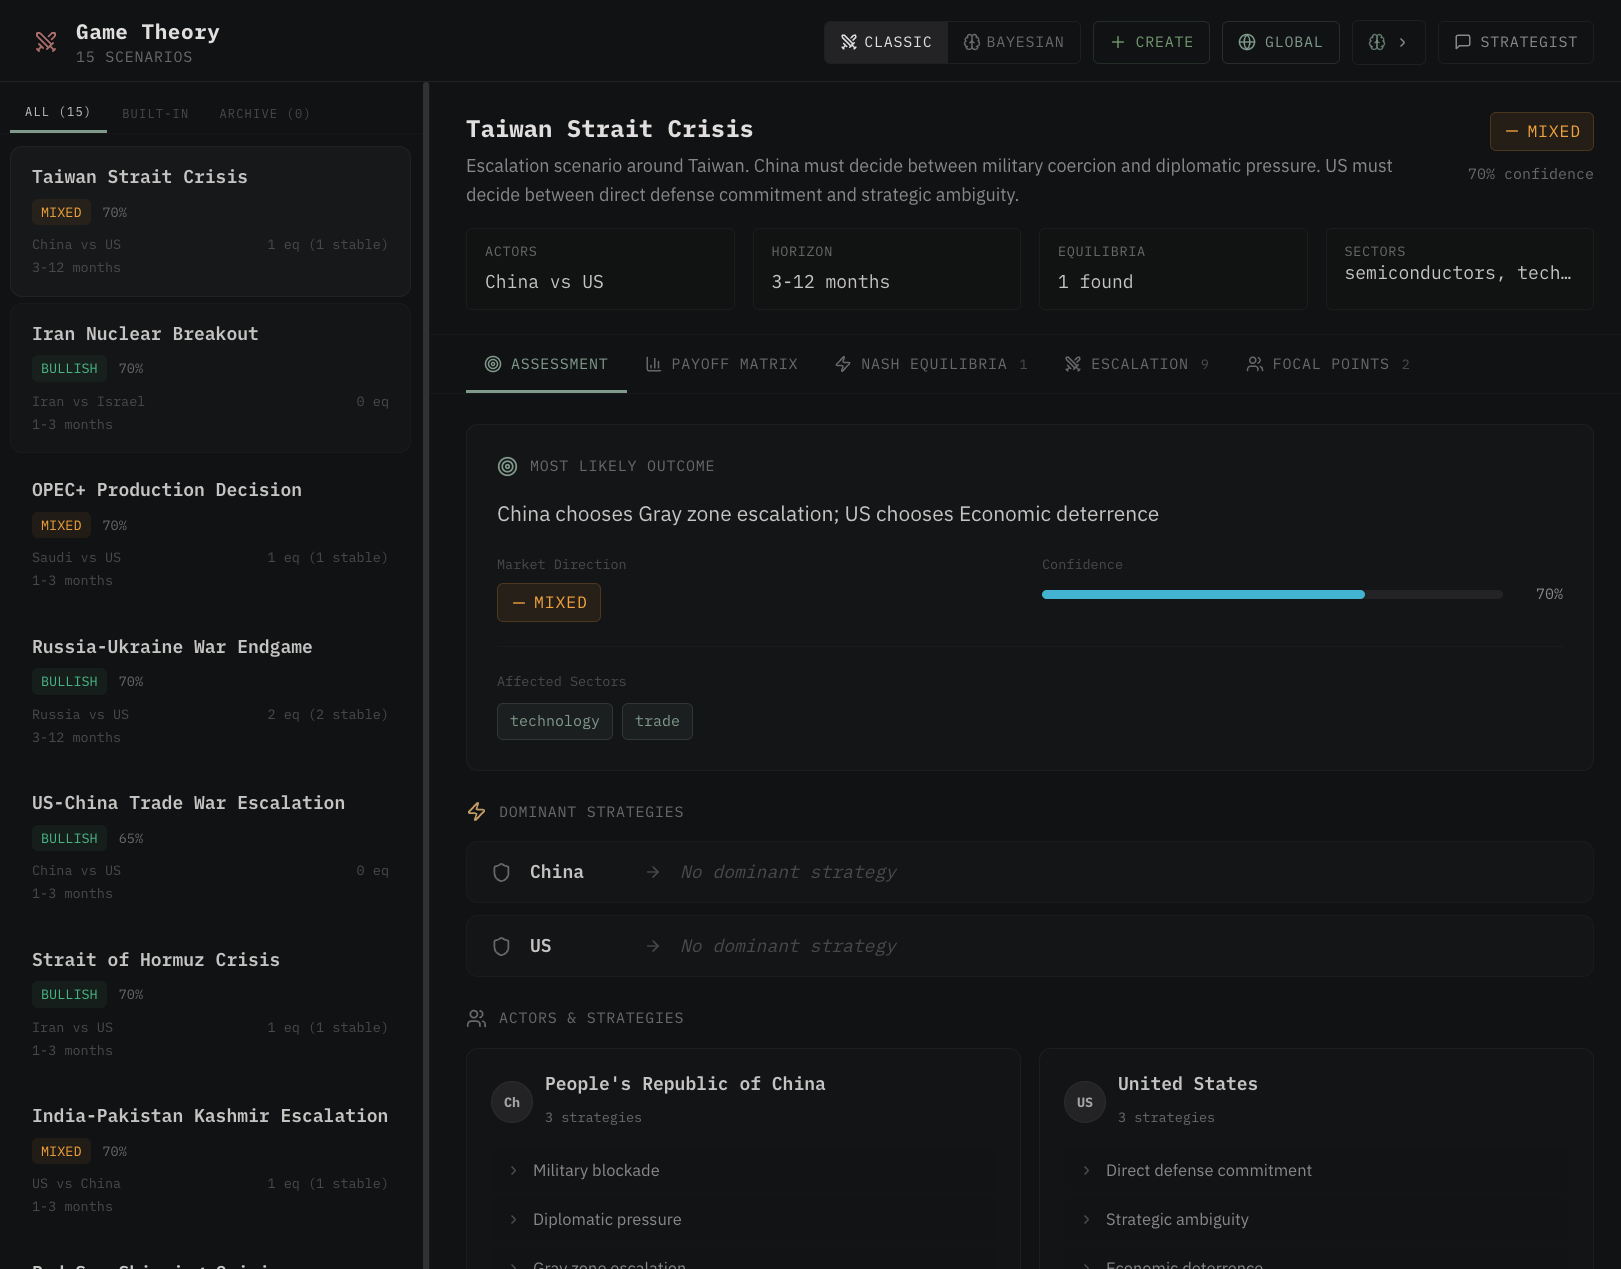Click the crossed swords Game Theory logo
Viewport: 1621px width, 1269px height.
[46, 42]
